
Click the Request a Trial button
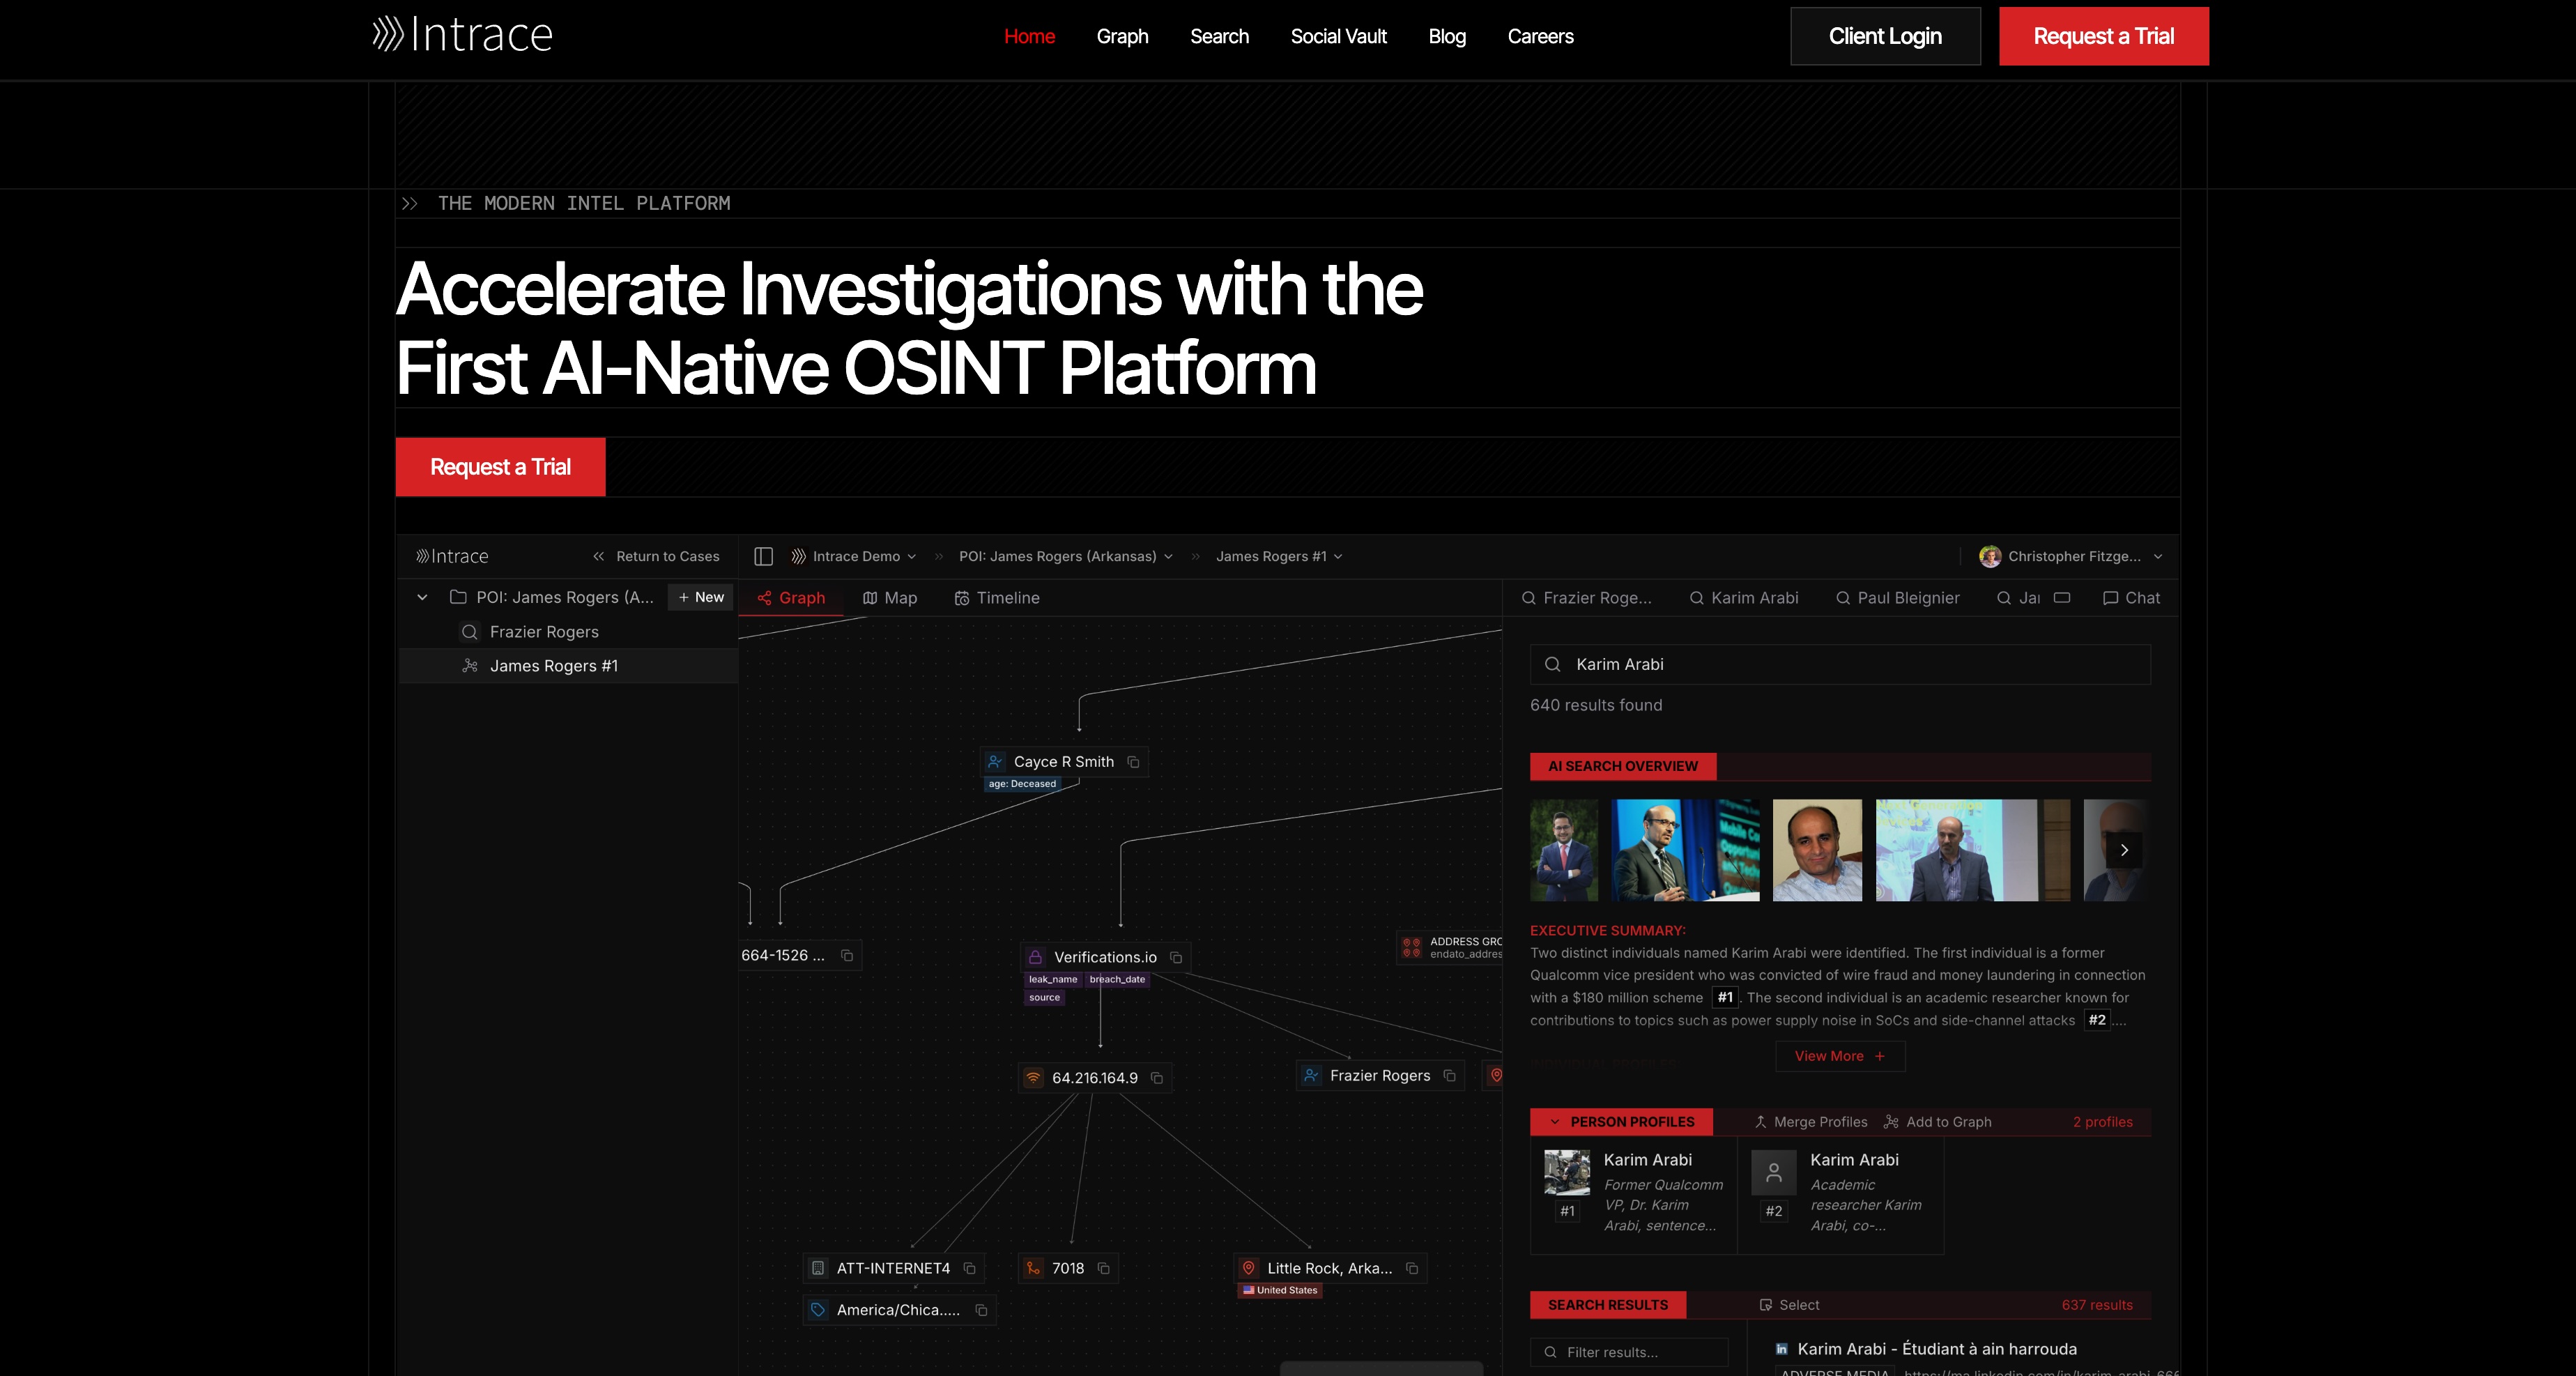pyautogui.click(x=2104, y=36)
